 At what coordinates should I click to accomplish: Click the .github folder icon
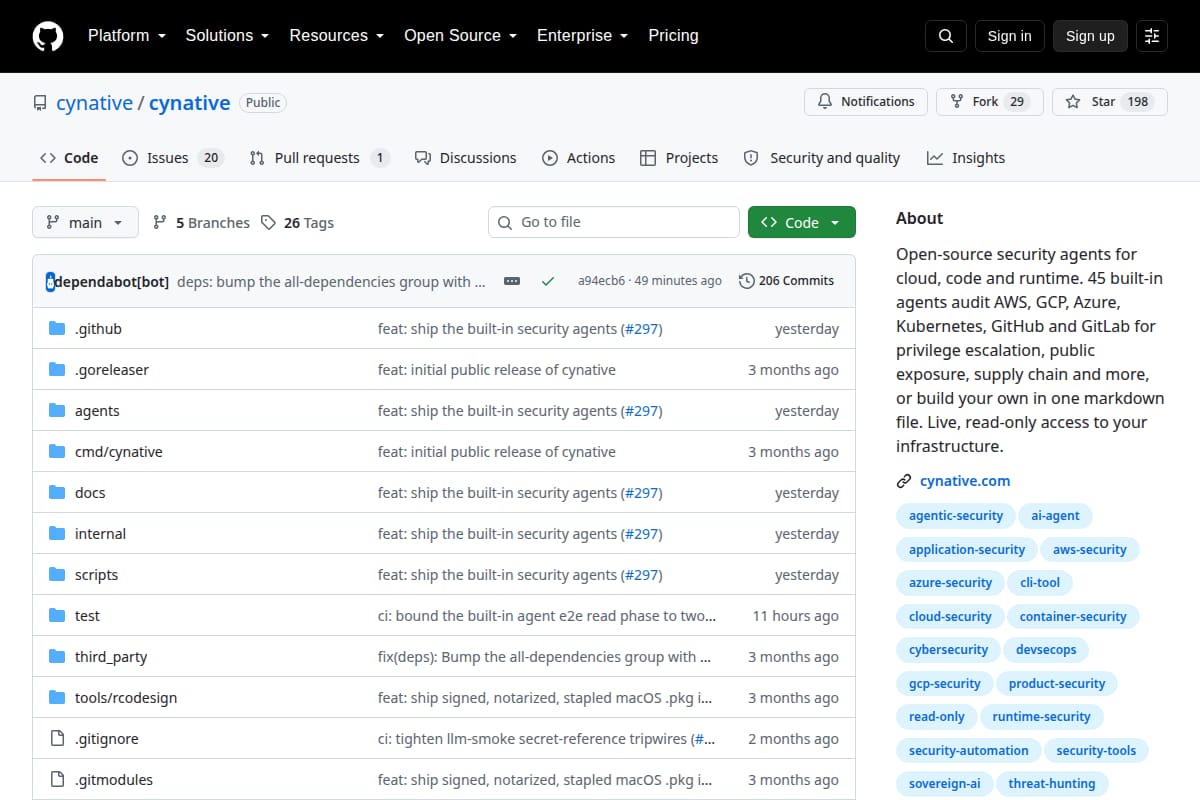click(x=57, y=329)
